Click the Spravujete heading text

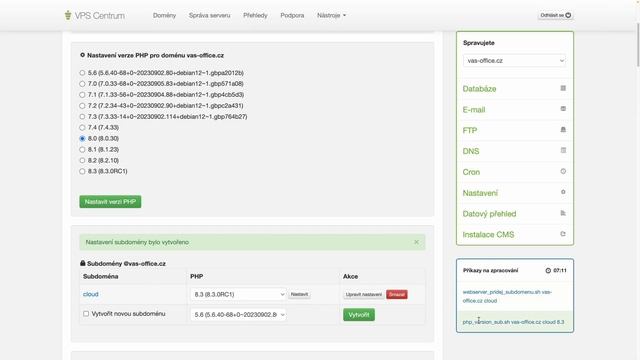pyautogui.click(x=479, y=42)
